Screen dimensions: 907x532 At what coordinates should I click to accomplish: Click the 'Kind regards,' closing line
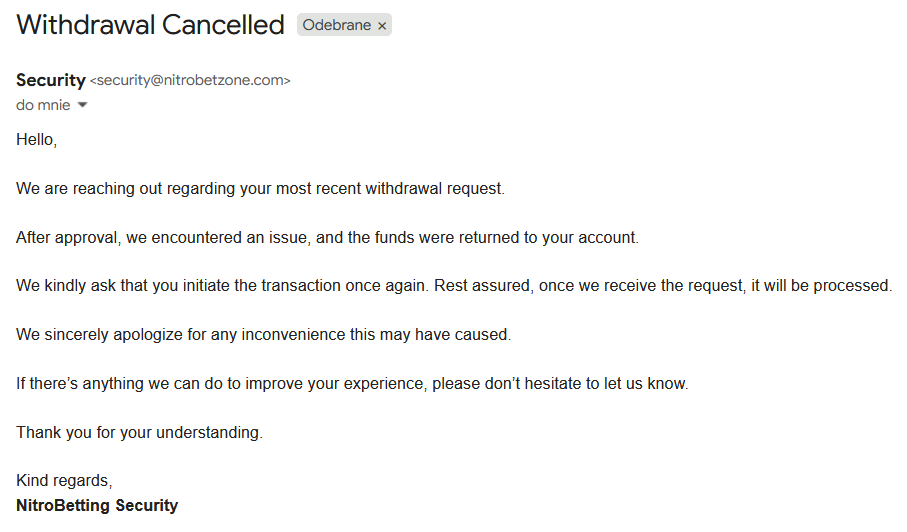(x=64, y=481)
